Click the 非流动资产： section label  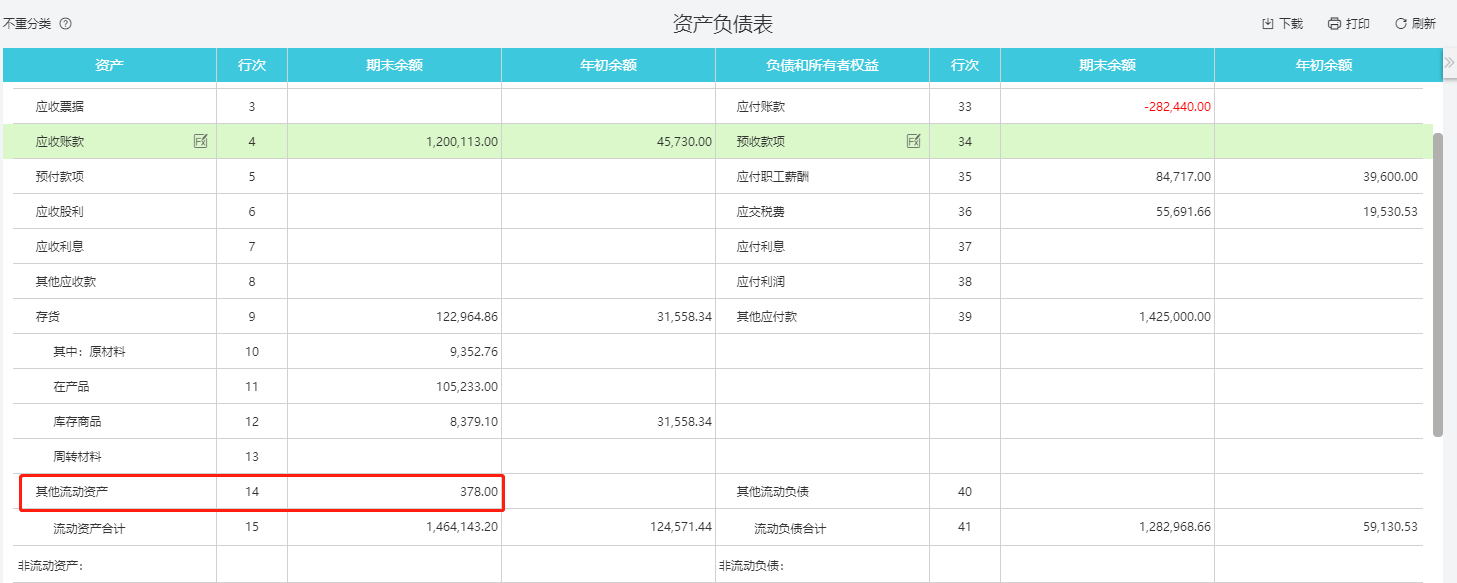click(x=50, y=566)
